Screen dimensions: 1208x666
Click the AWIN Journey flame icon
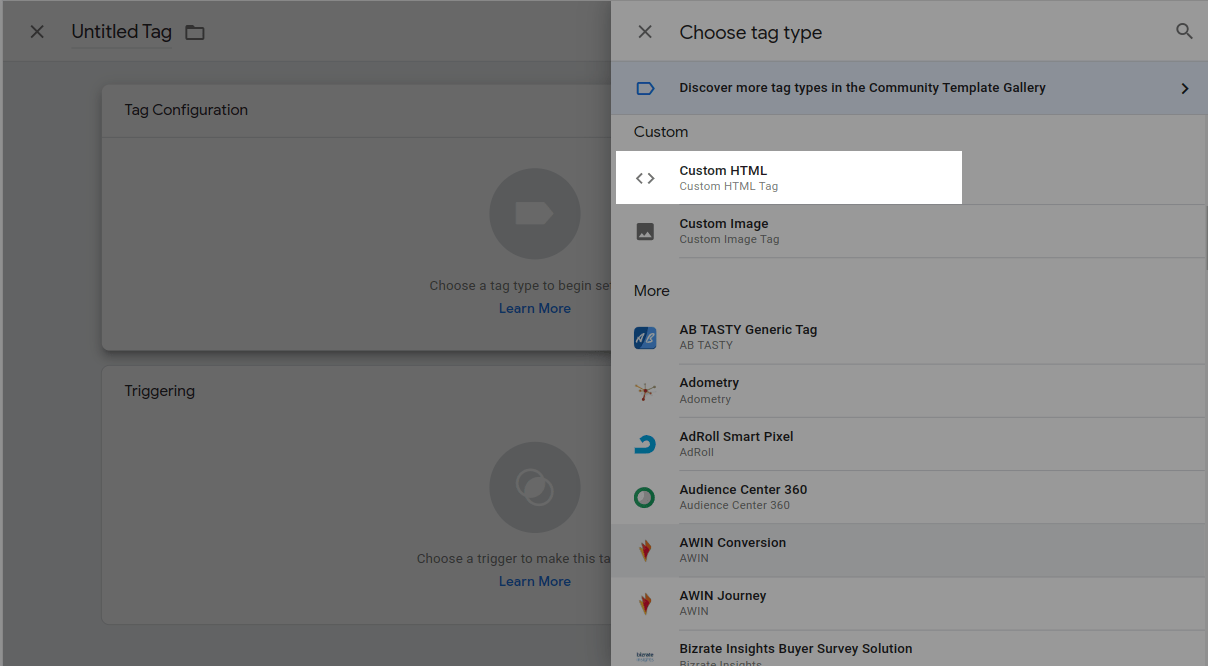[645, 603]
